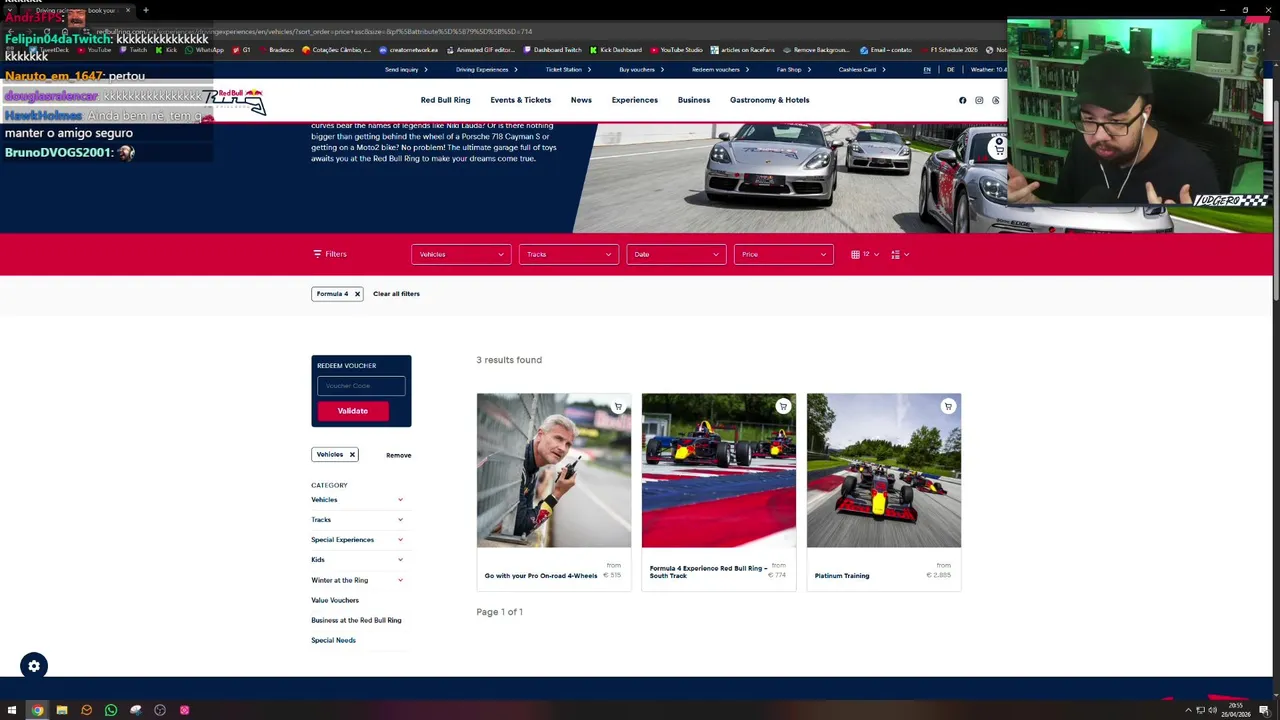This screenshot has height=720, width=1280.
Task: Open the list view sort selector
Action: pos(900,254)
